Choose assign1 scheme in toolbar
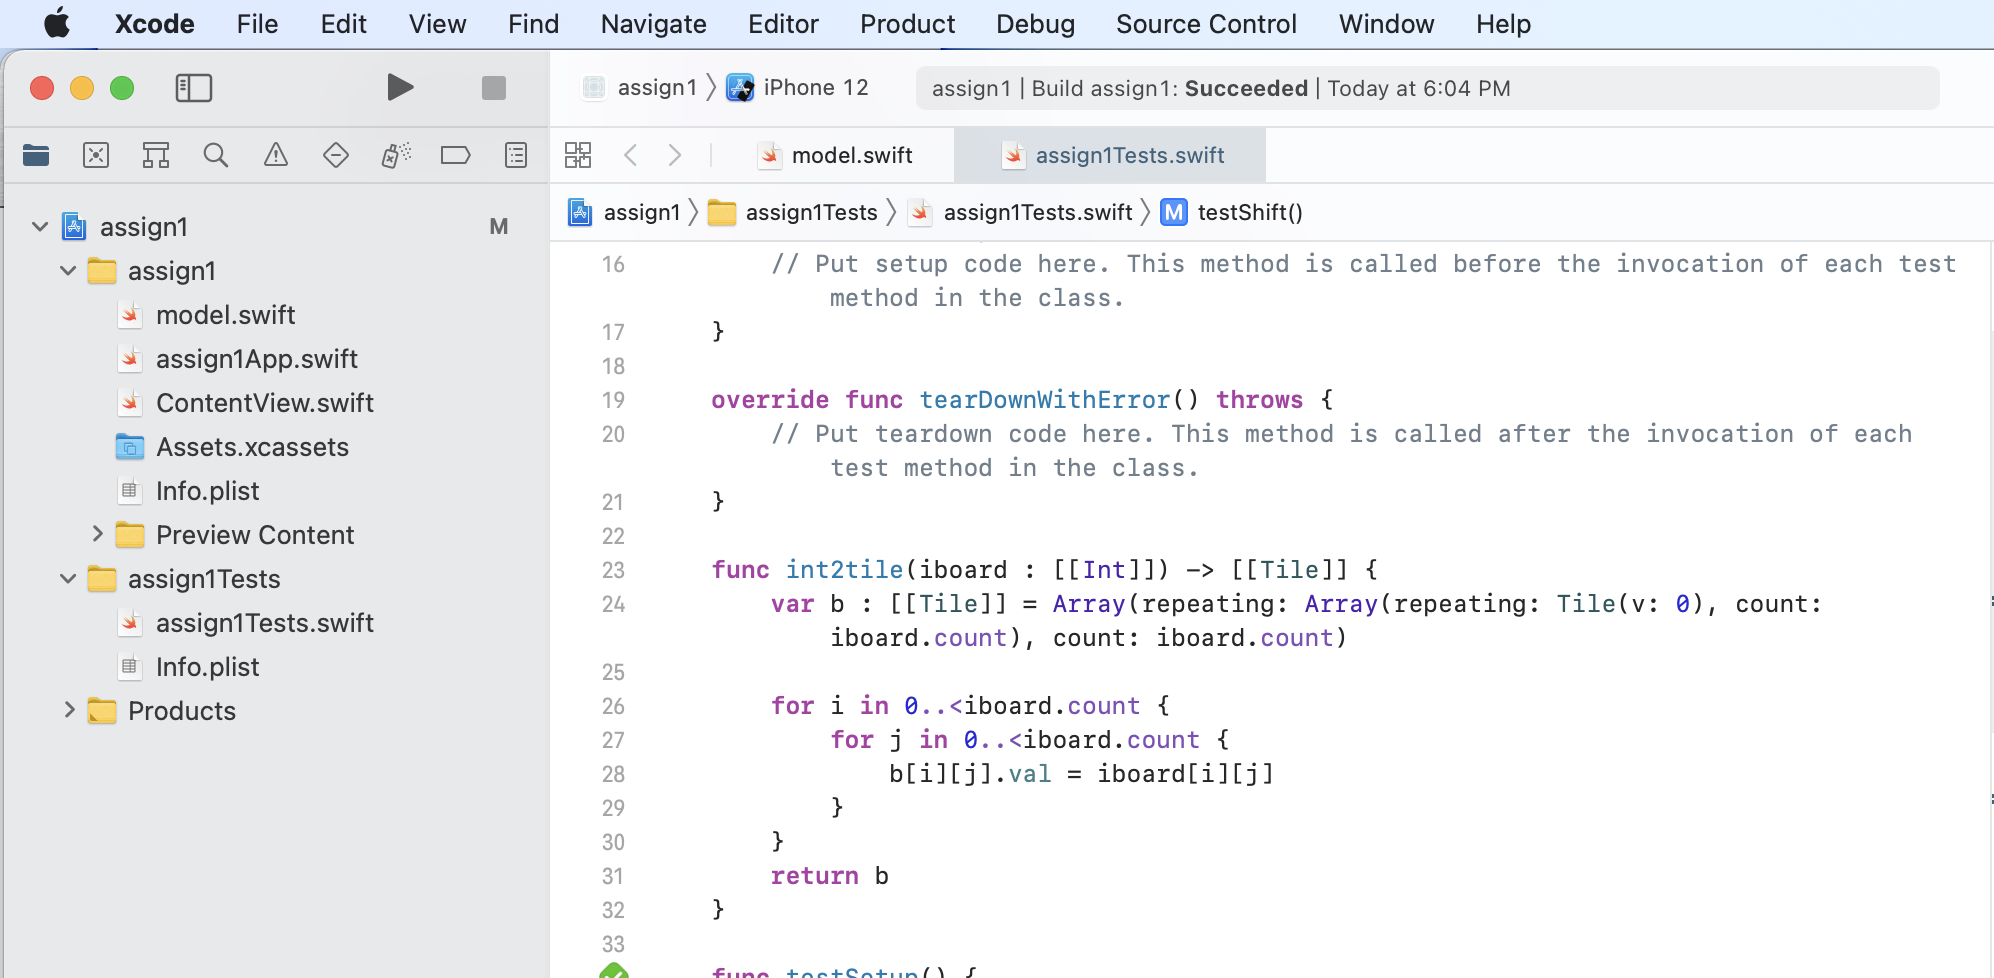The height and width of the screenshot is (978, 1994). point(640,88)
